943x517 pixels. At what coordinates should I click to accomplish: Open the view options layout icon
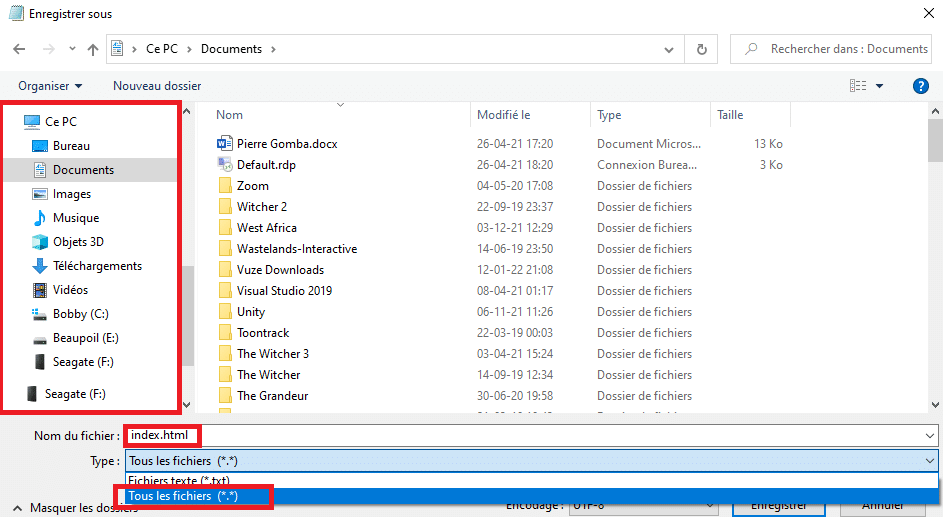tap(857, 86)
